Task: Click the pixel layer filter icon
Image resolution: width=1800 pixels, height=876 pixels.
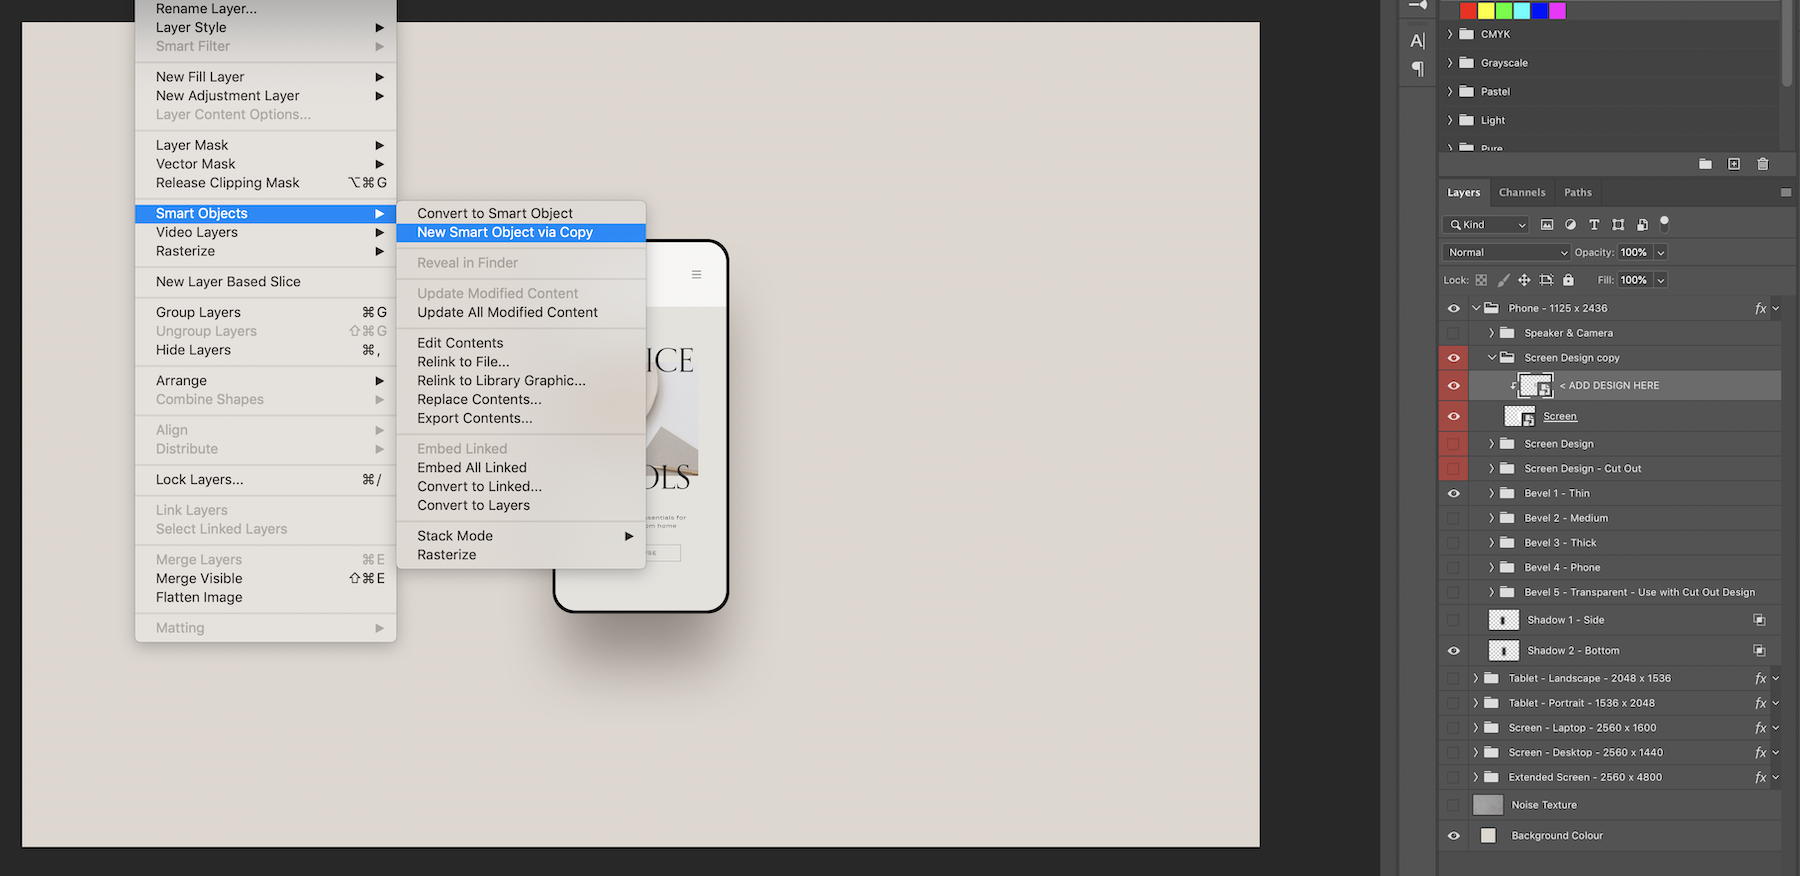Action: tap(1547, 225)
